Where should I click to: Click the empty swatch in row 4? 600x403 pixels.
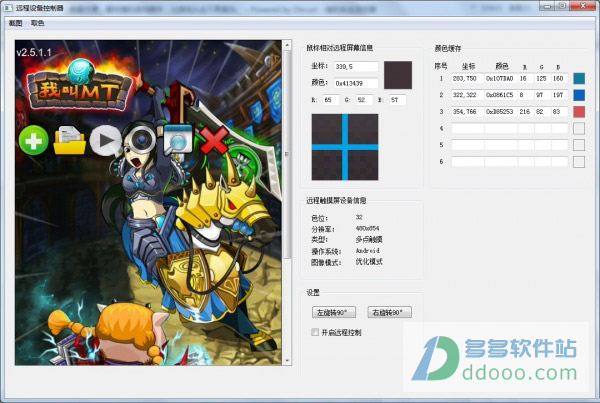(579, 128)
